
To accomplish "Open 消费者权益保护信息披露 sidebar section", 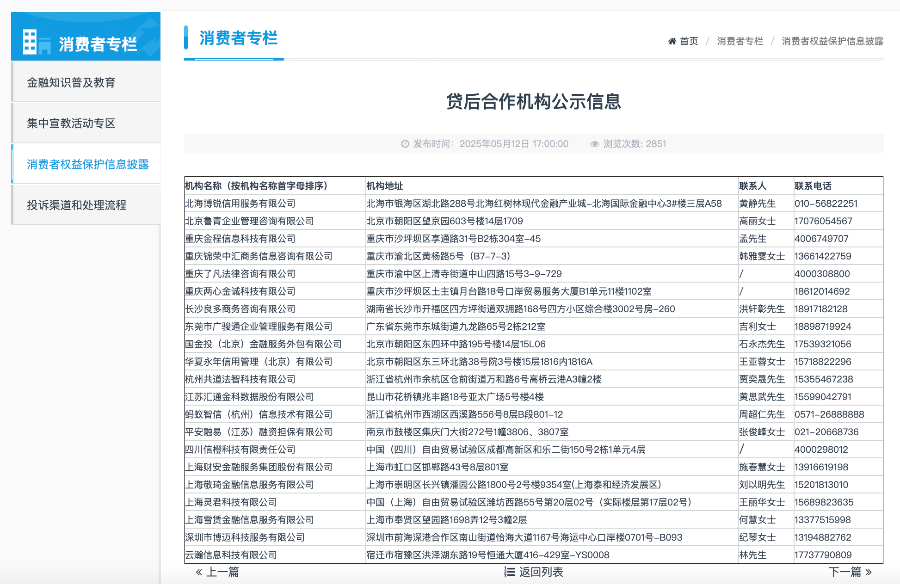I will tap(87, 164).
